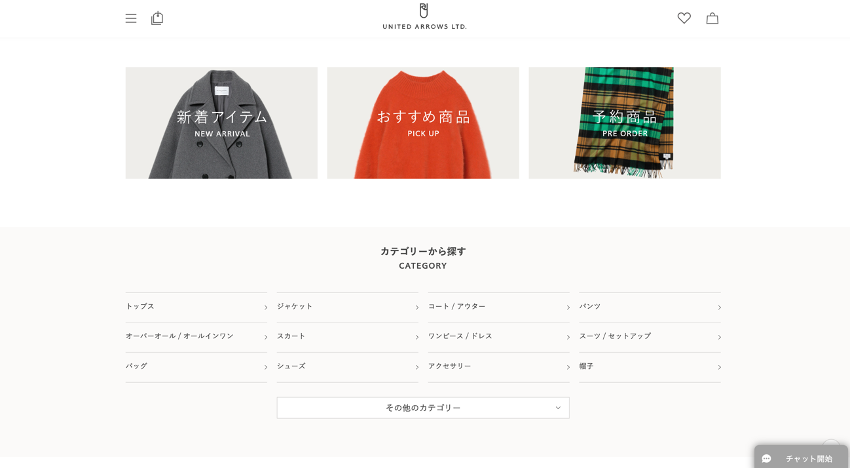Click the chat bubble icon

coord(767,459)
